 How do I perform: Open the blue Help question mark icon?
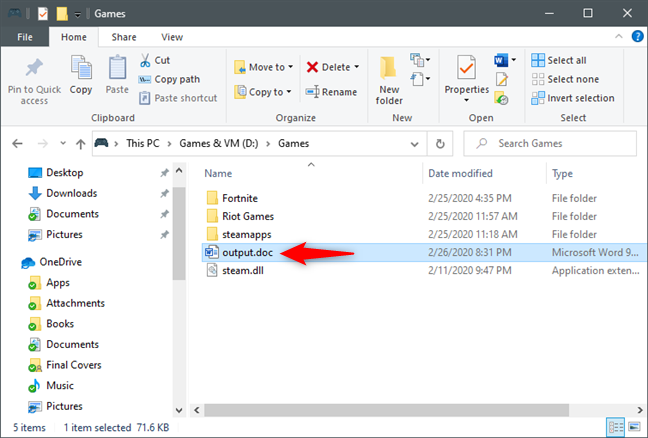[x=638, y=36]
